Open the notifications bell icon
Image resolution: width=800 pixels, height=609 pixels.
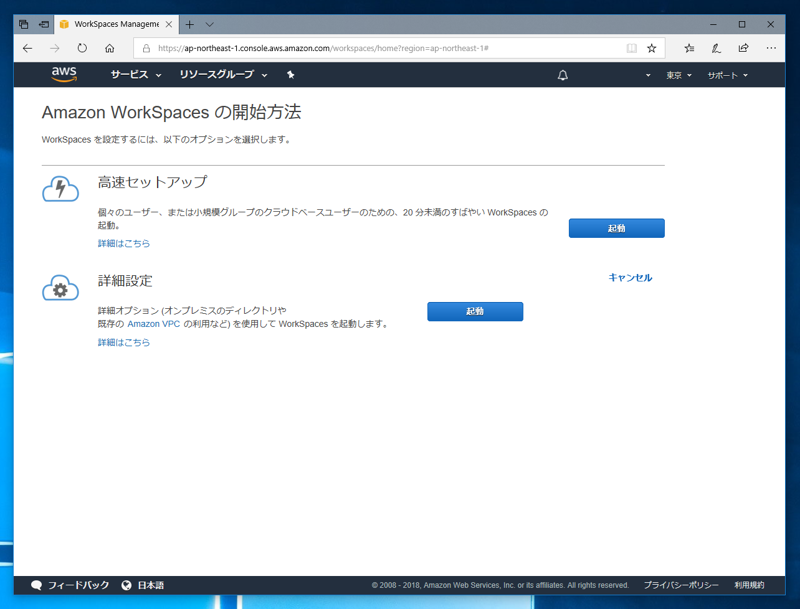(x=563, y=75)
